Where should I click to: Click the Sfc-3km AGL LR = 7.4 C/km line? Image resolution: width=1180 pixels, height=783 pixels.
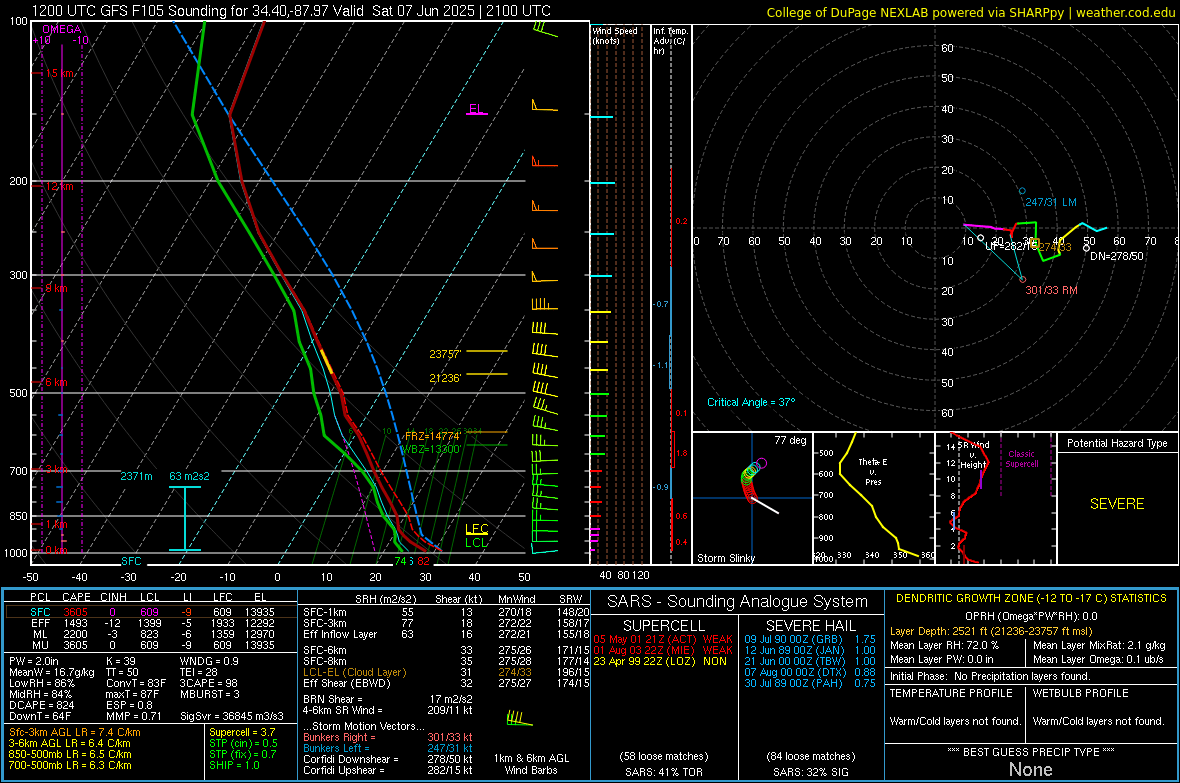[75, 732]
